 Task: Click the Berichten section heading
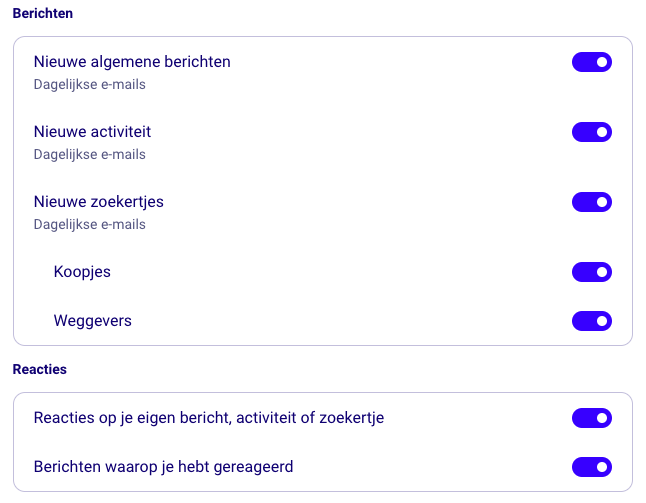click(42, 14)
